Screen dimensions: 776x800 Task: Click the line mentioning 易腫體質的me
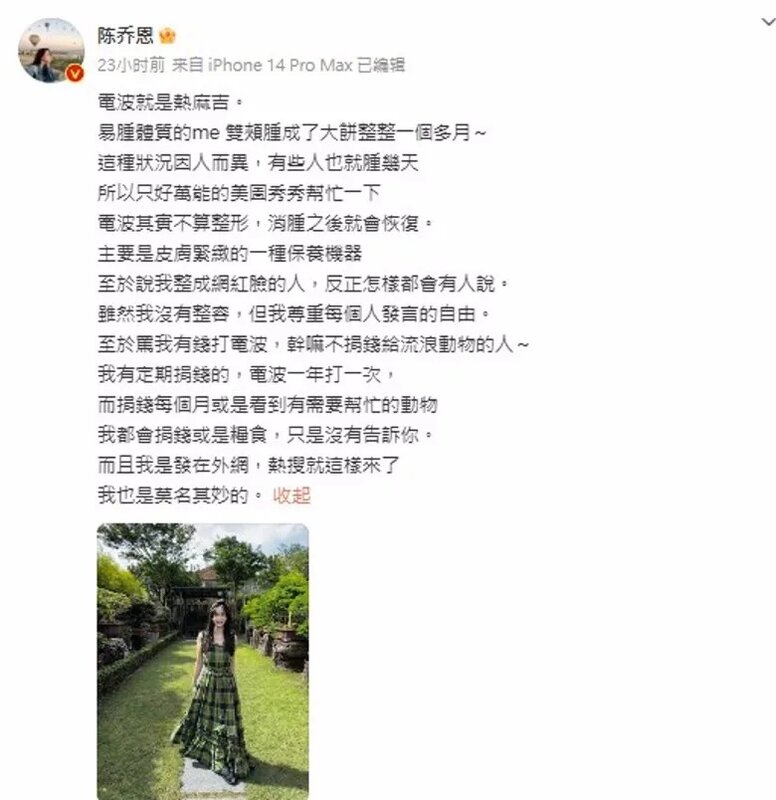[x=292, y=133]
